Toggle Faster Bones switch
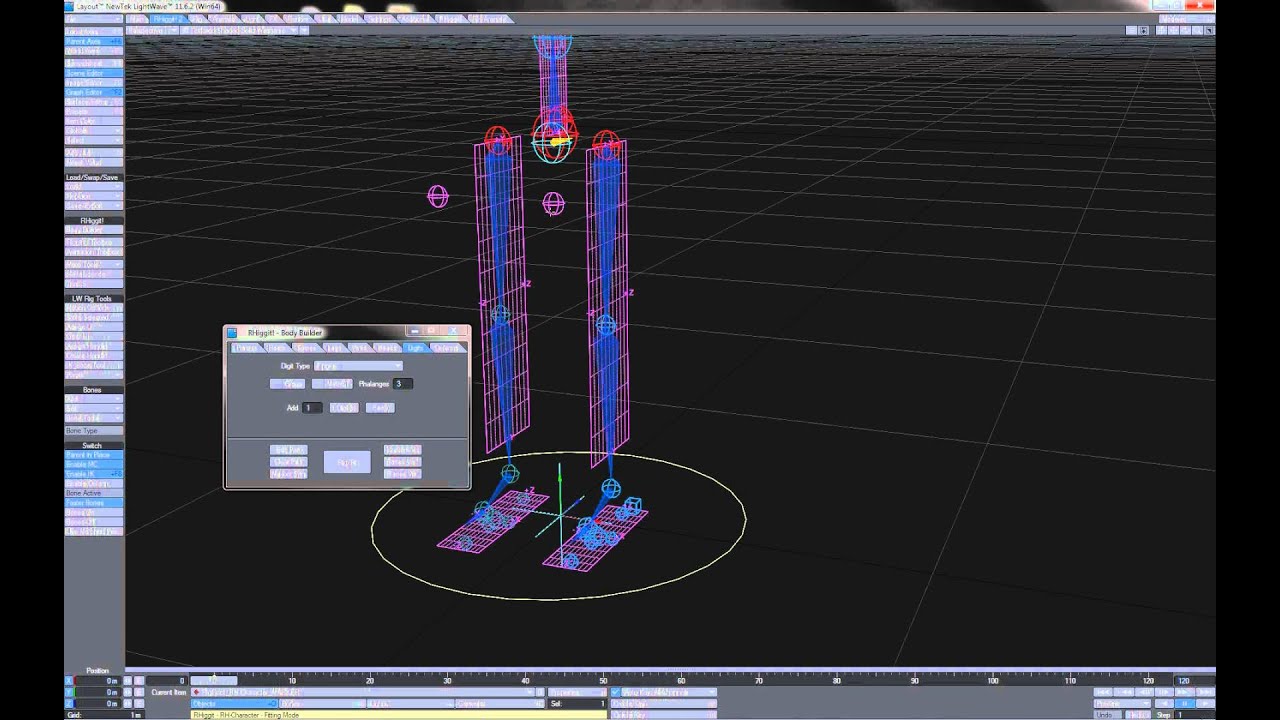 pos(94,502)
